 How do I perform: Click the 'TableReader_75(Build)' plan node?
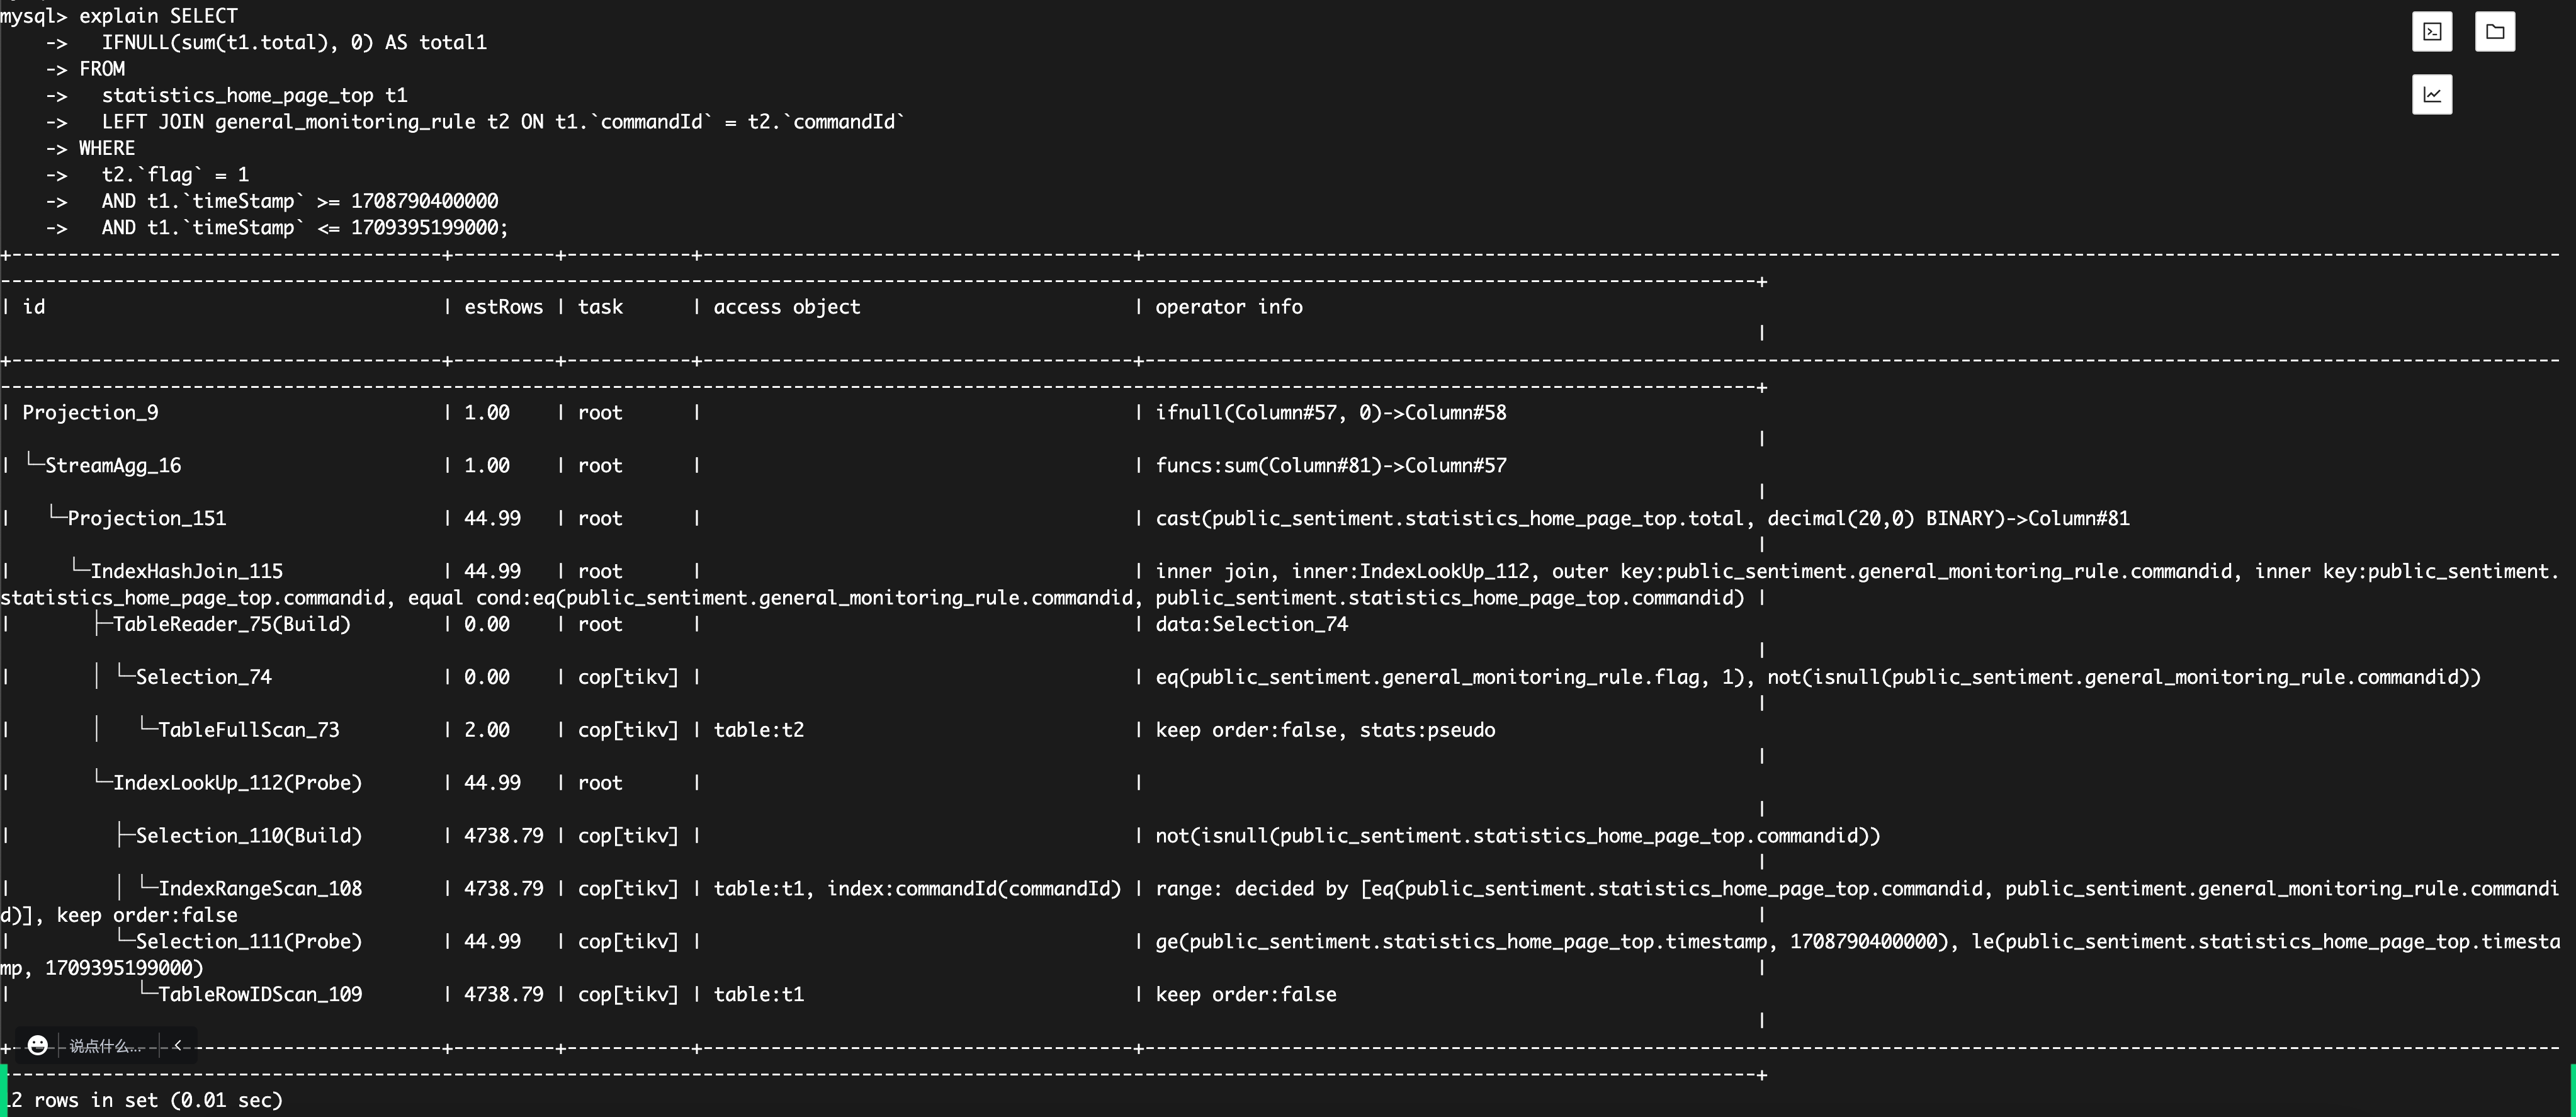(x=232, y=625)
